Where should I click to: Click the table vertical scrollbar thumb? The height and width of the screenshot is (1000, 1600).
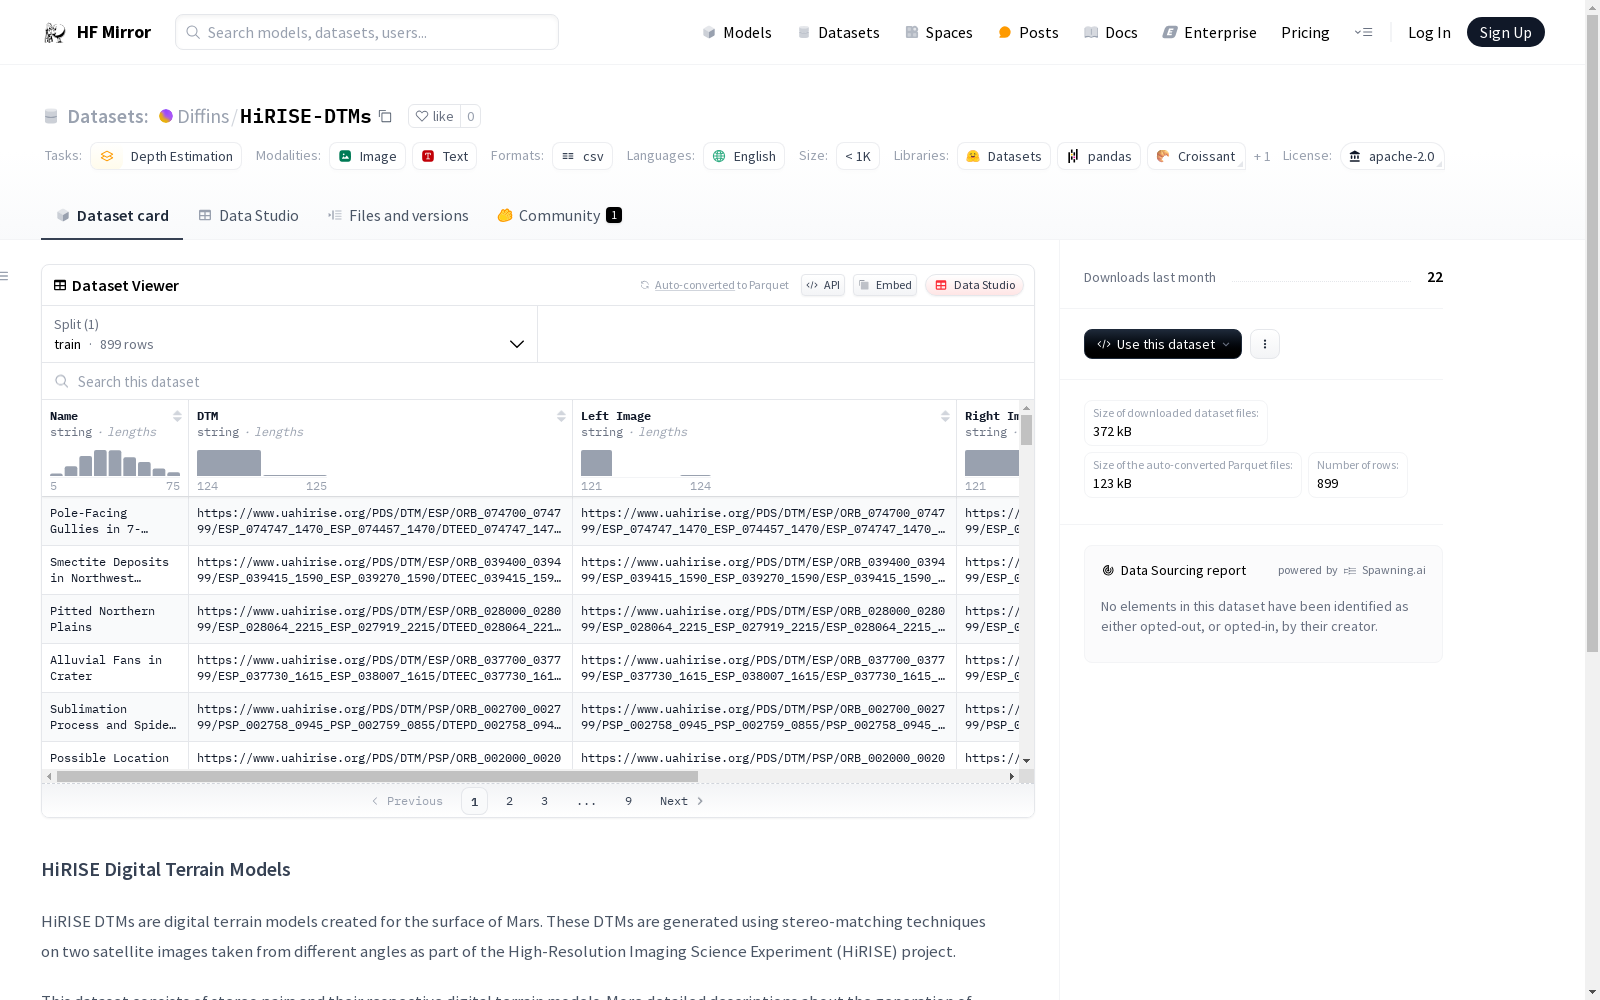1026,430
